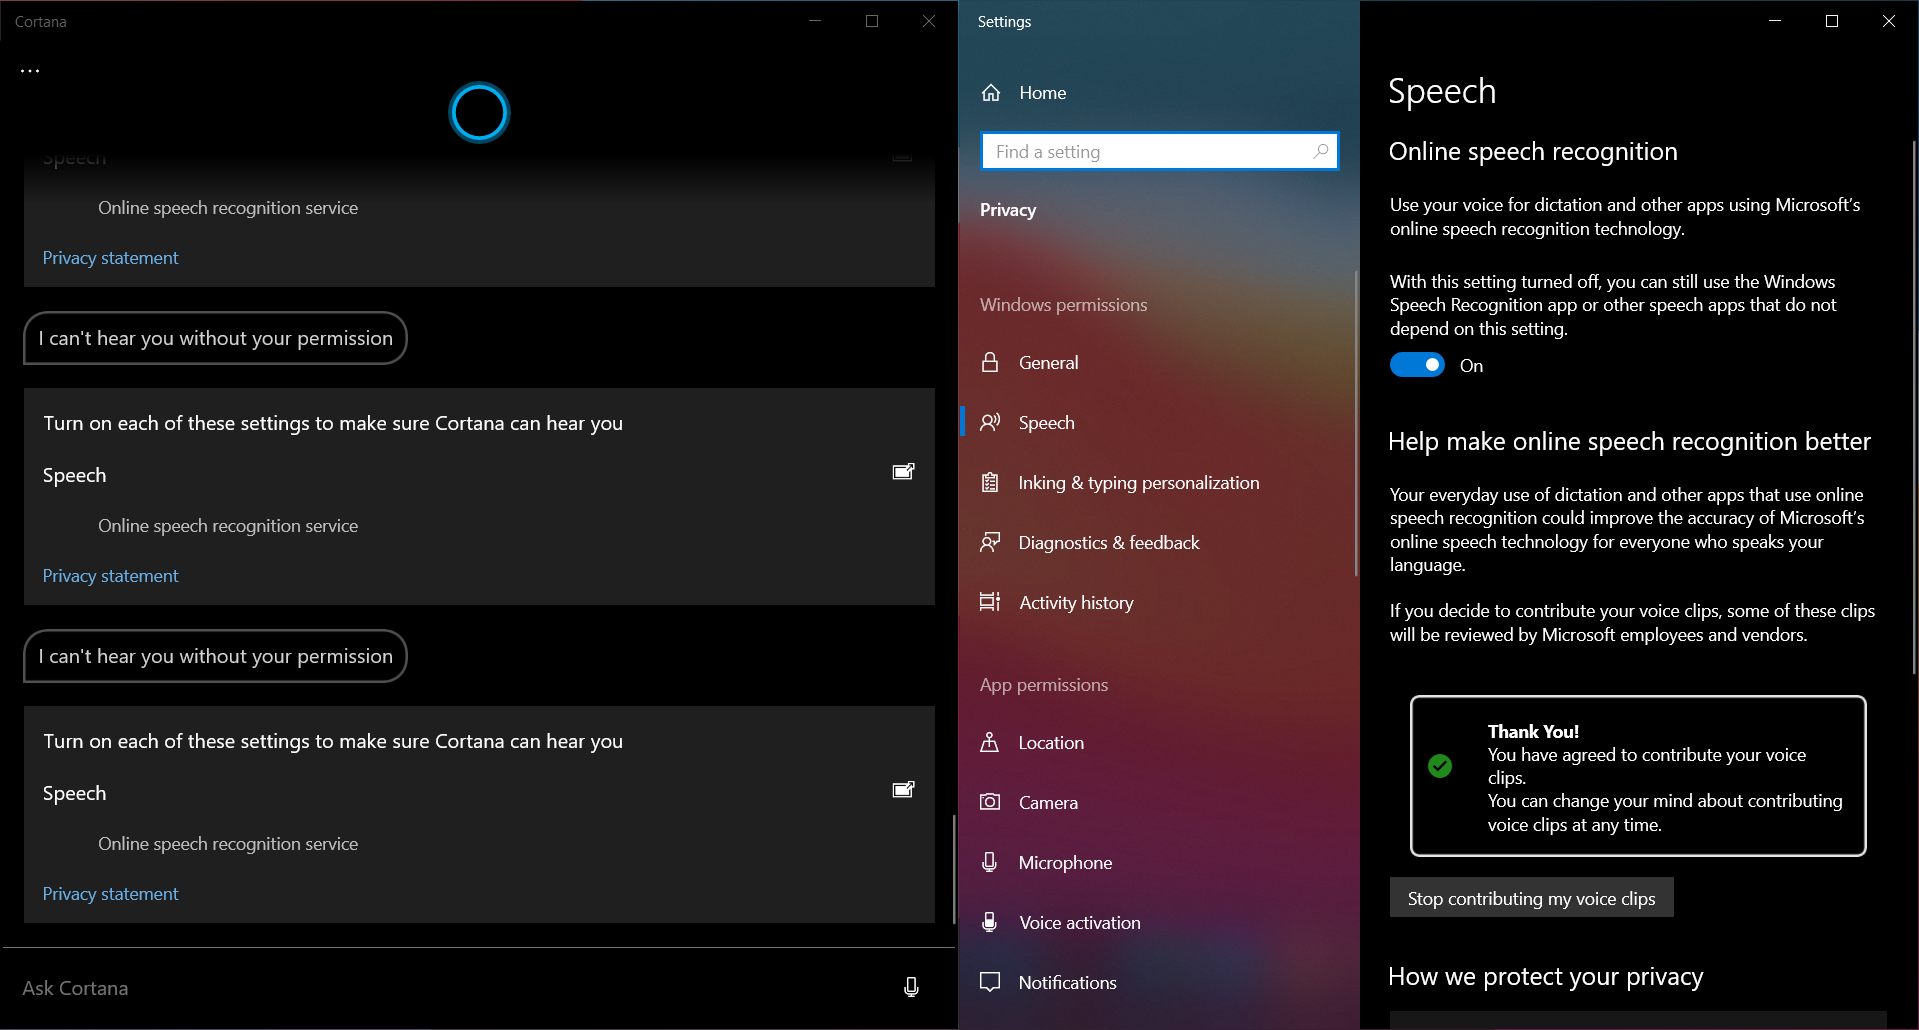Open the Speech settings icon in bottom Cortana card
1919x1030 pixels.
[x=904, y=790]
